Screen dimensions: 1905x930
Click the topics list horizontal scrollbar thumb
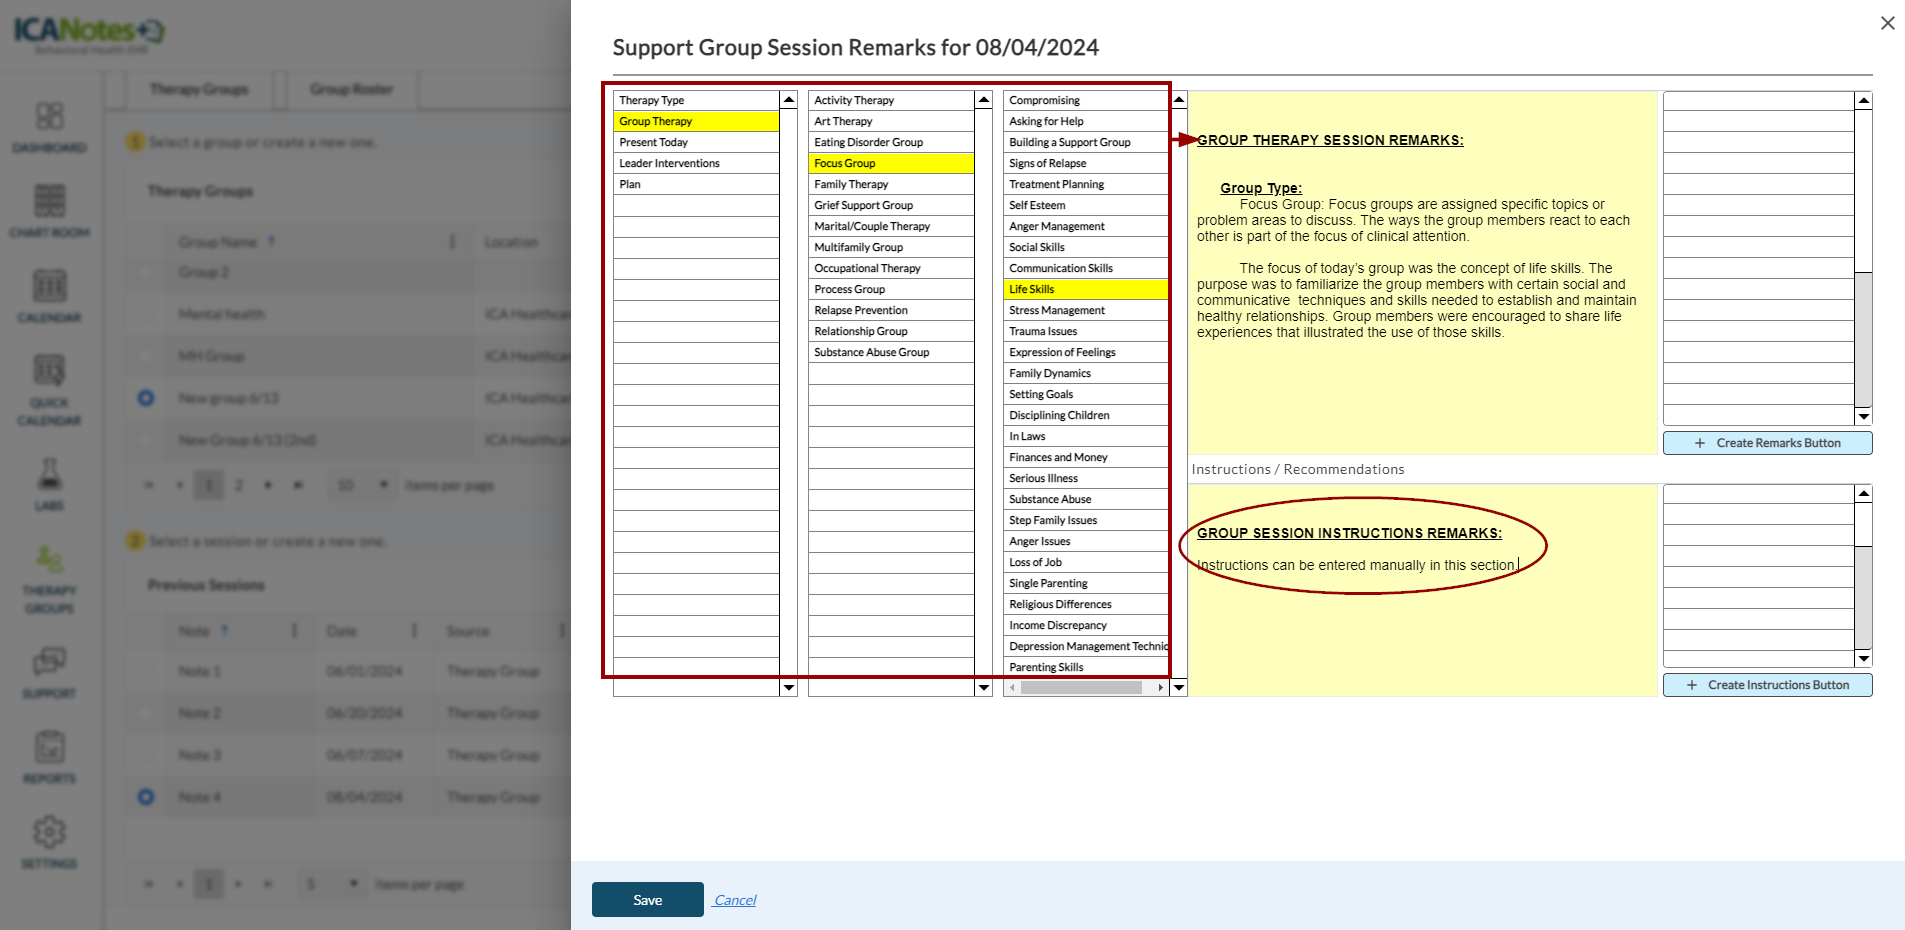coord(1081,688)
